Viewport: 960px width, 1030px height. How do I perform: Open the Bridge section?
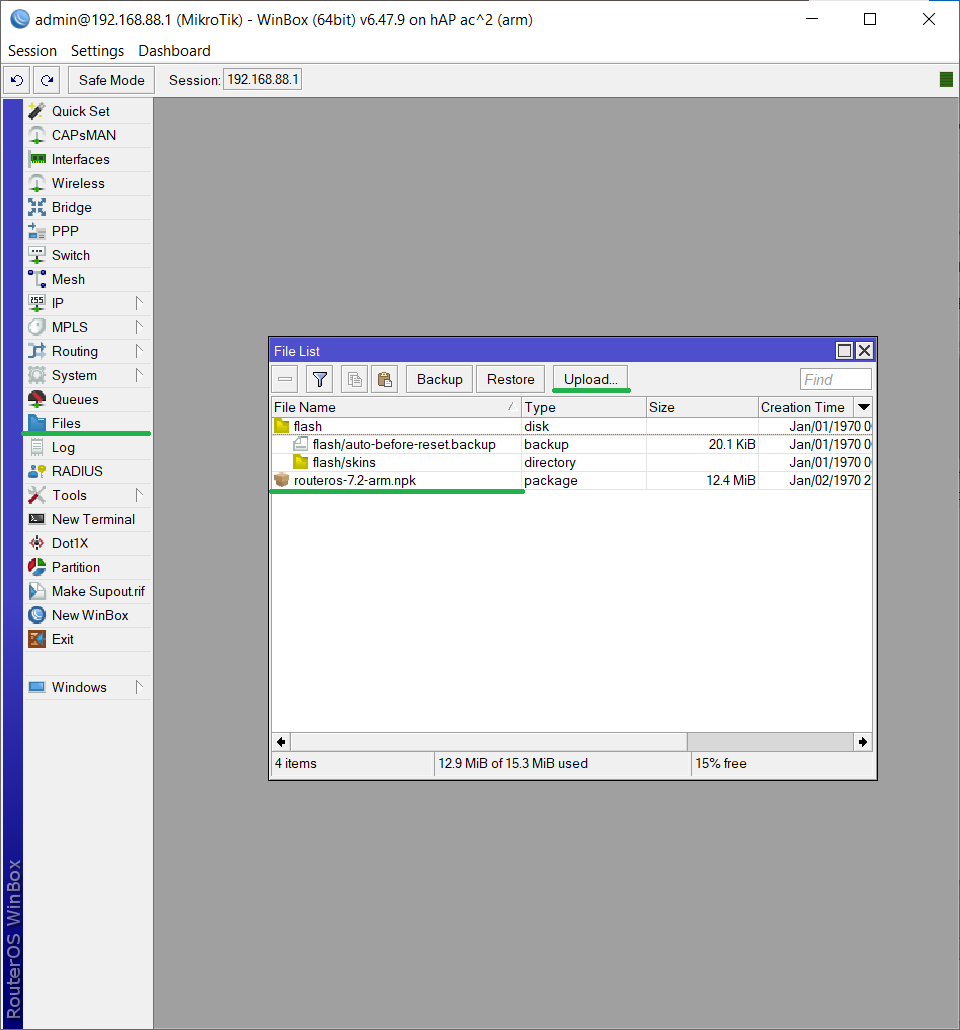88,207
